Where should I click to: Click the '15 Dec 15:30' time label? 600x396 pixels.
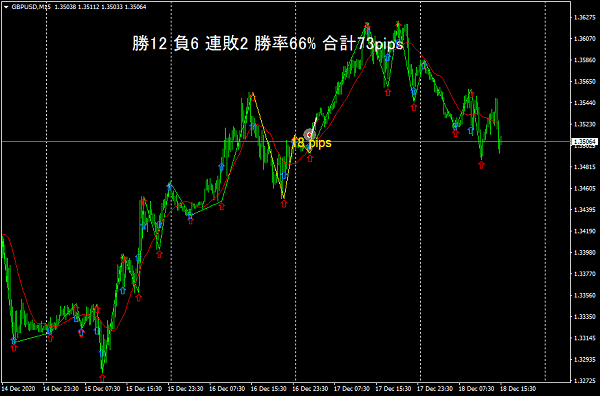tap(144, 389)
